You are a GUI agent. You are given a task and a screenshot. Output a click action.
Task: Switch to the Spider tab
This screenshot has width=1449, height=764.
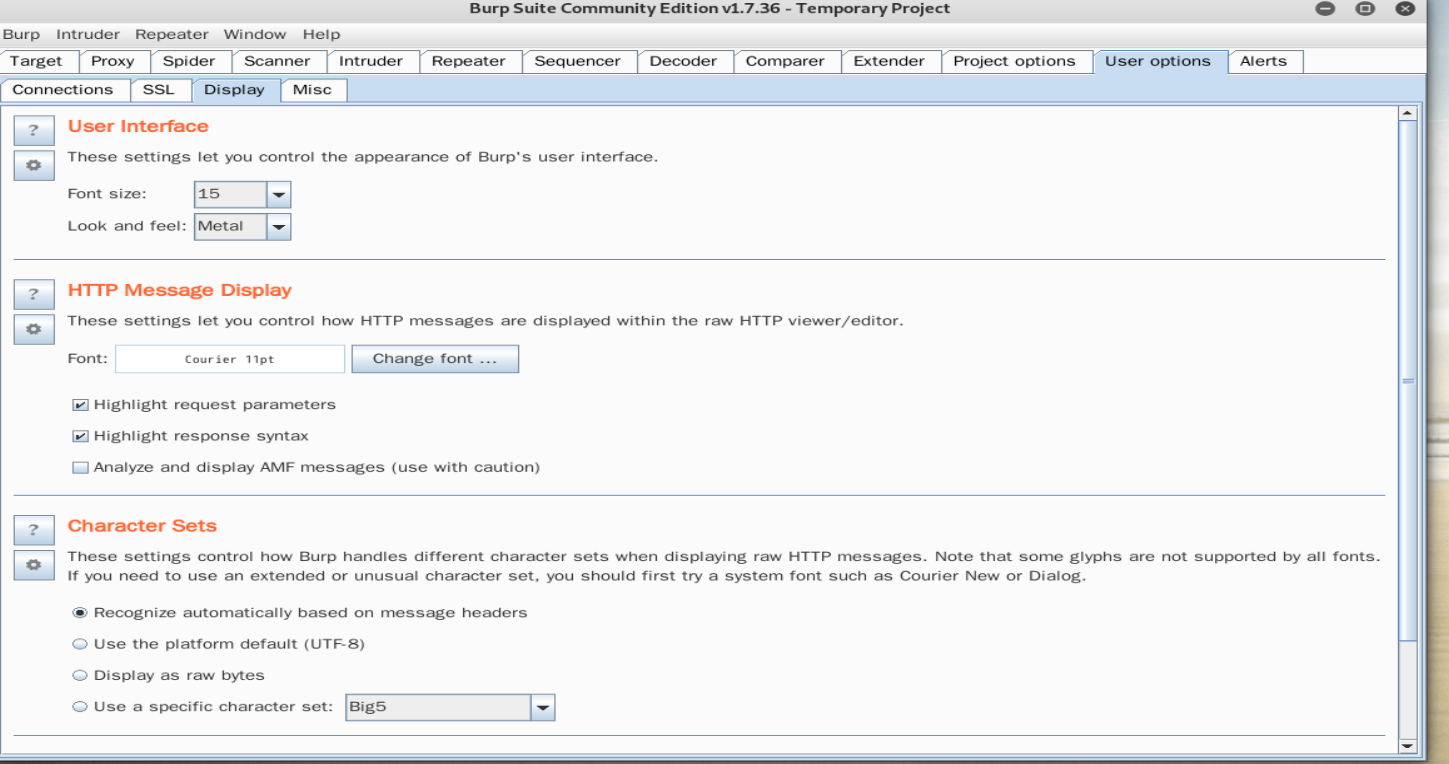click(189, 61)
